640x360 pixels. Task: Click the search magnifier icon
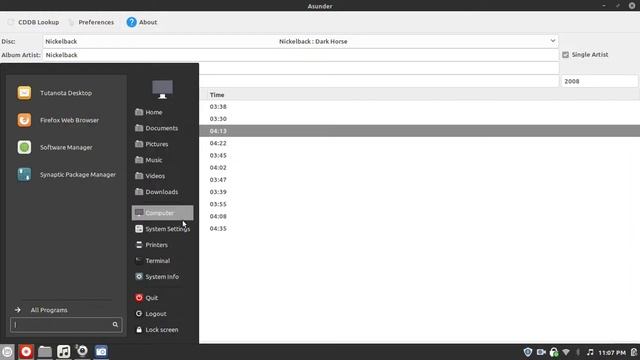click(x=115, y=324)
